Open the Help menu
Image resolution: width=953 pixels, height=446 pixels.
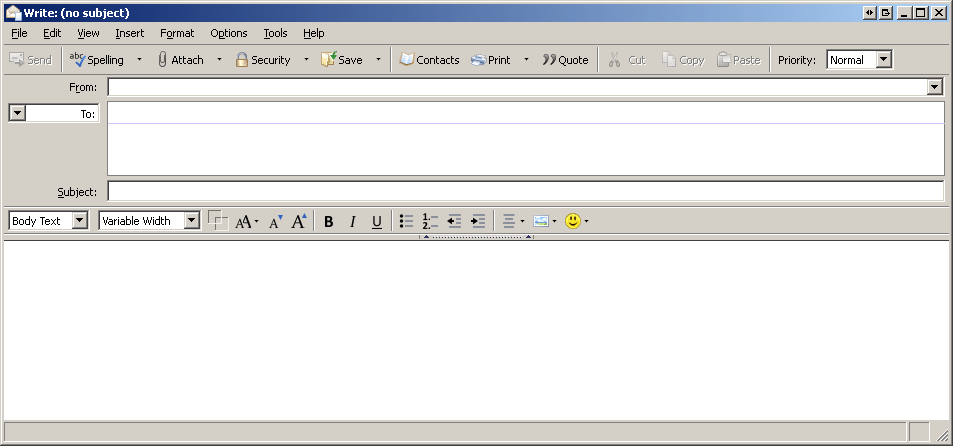tap(314, 33)
